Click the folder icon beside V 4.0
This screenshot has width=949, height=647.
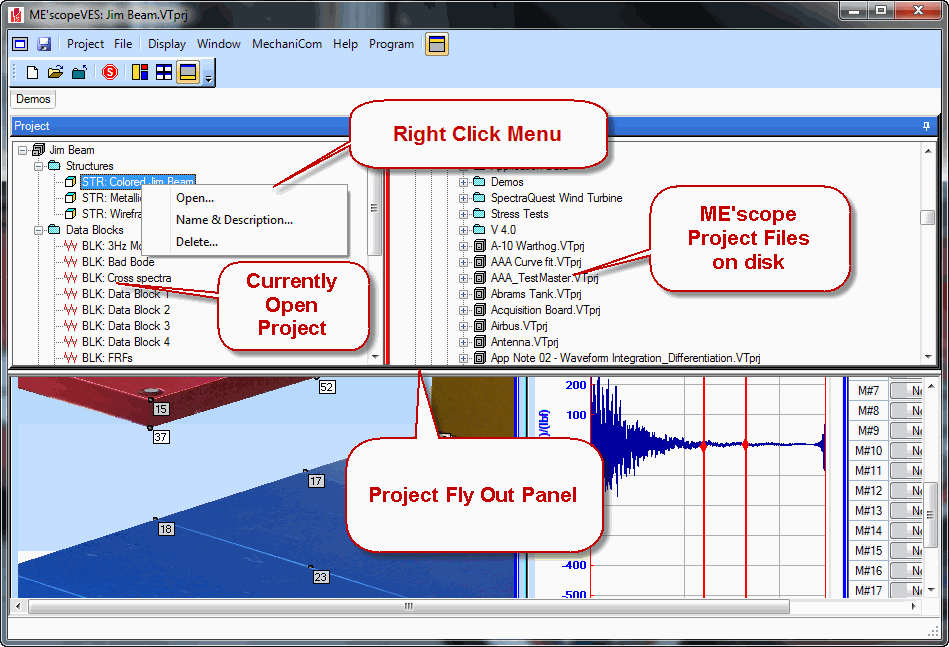coord(479,229)
